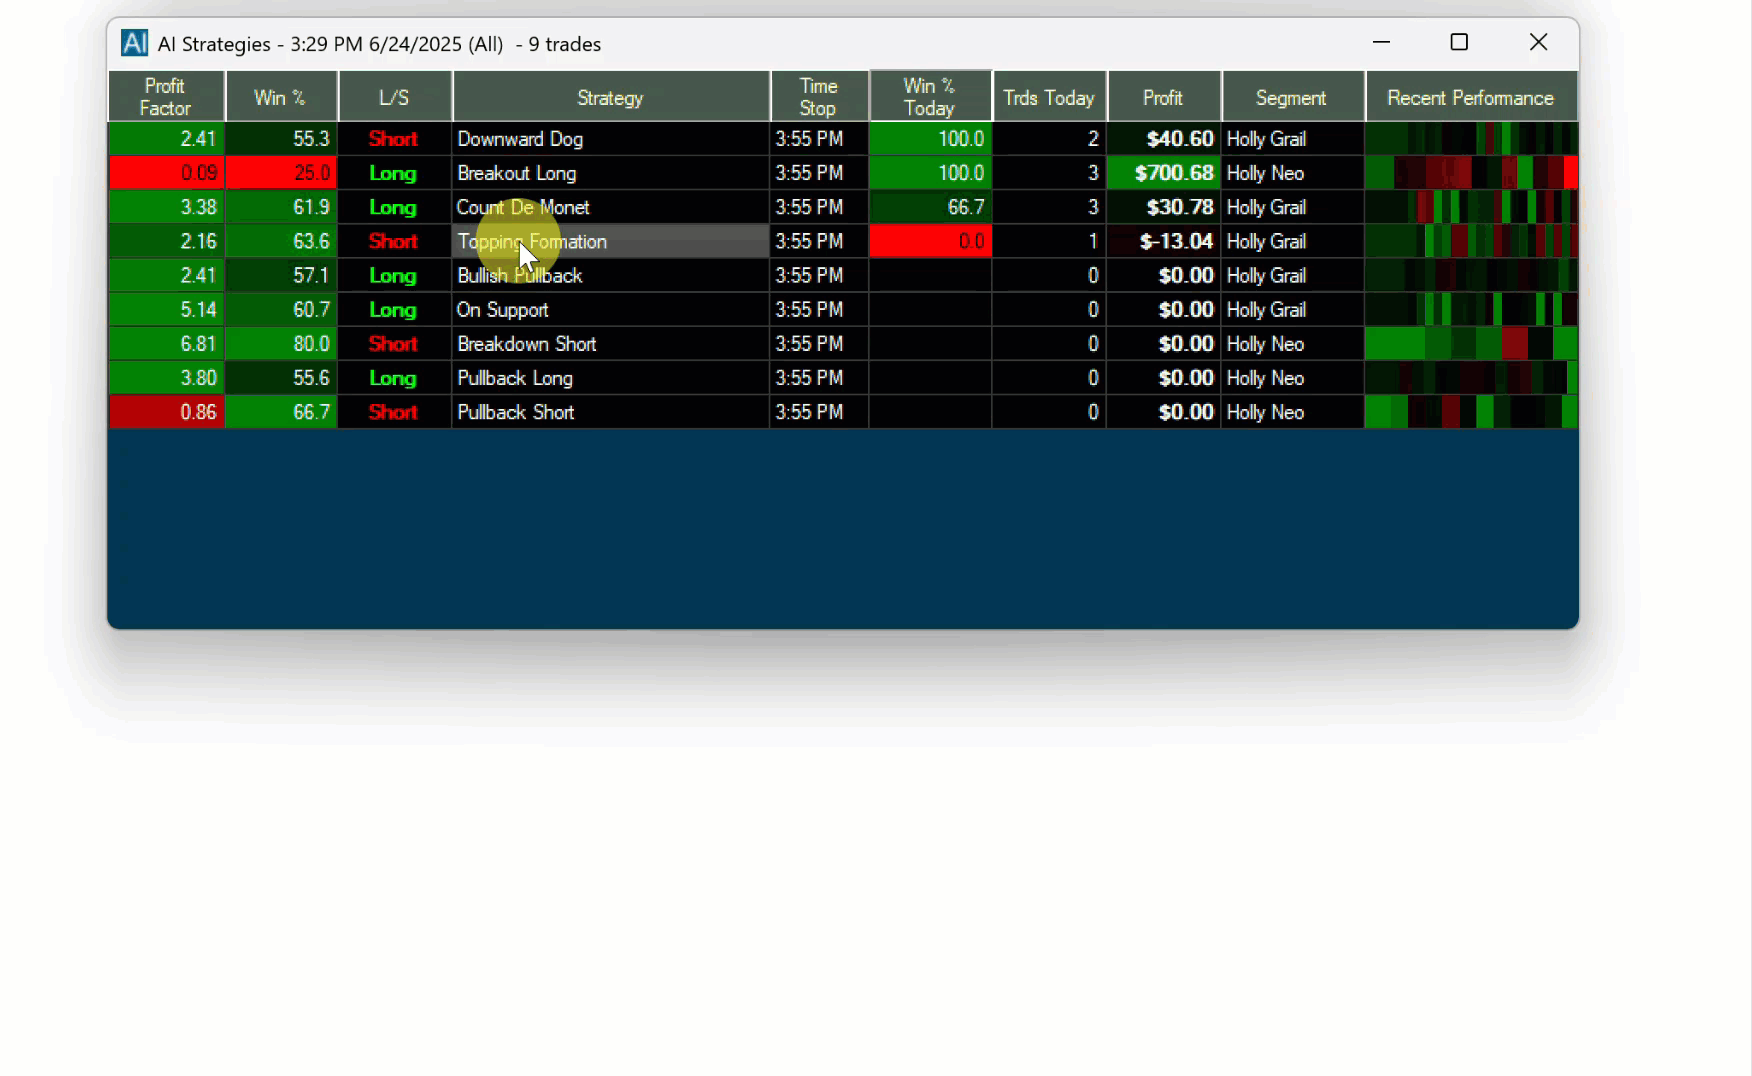Click the AI Strategies app icon in title bar
This screenshot has width=1752, height=1076.
pos(134,43)
